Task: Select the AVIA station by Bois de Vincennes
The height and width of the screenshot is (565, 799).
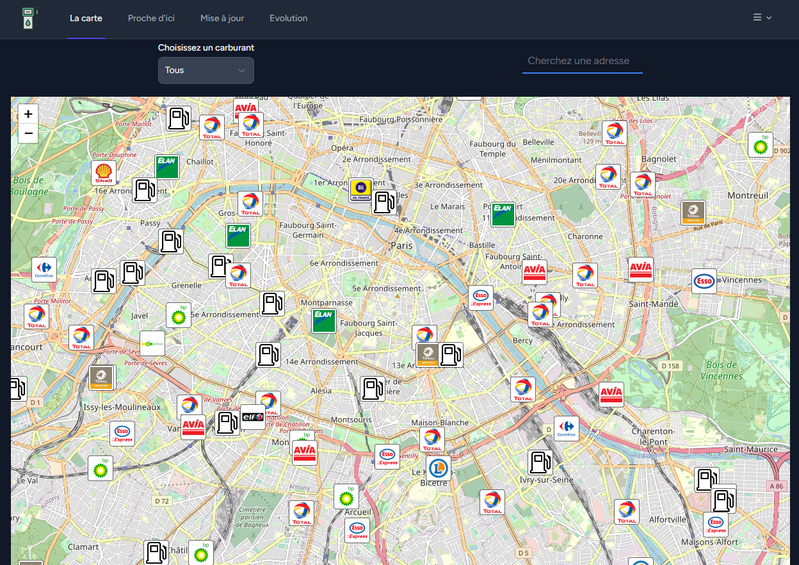Action: click(611, 394)
